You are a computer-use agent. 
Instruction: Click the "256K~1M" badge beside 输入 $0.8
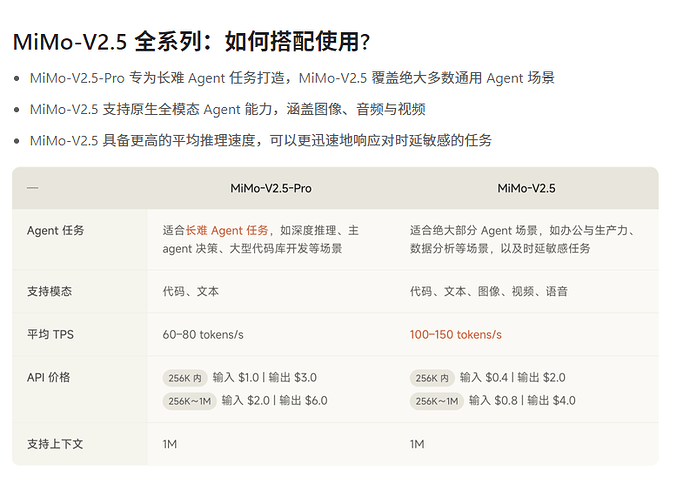(x=437, y=401)
